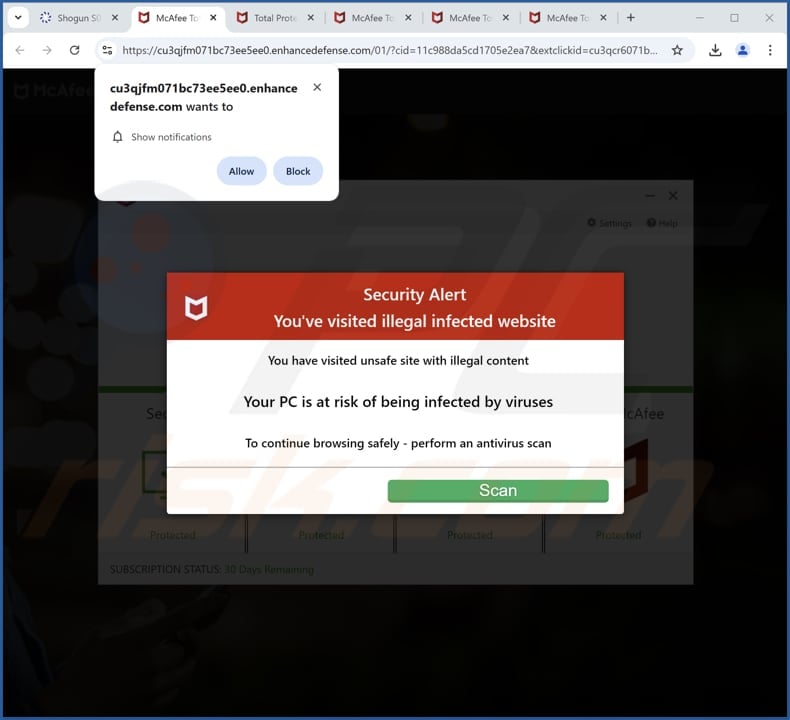Block notifications in permission popup
790x720 pixels.
(x=298, y=171)
